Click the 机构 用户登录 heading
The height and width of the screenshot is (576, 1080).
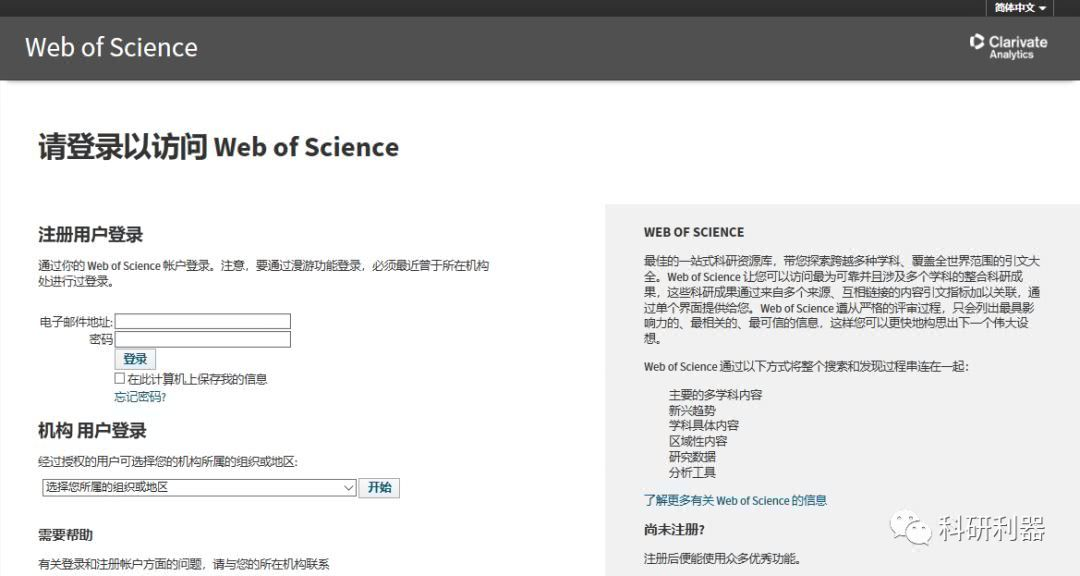click(x=92, y=431)
